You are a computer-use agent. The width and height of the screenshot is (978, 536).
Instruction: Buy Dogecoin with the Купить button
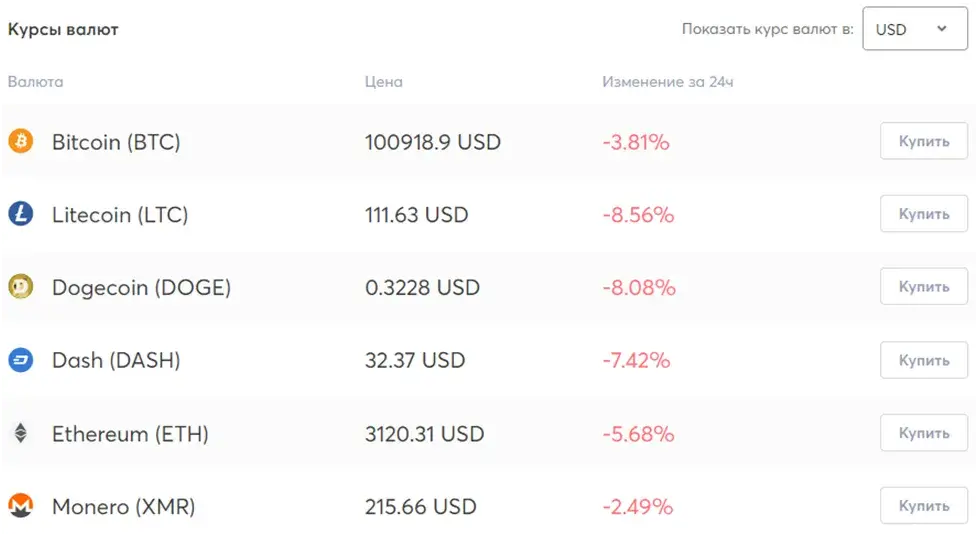(x=924, y=286)
